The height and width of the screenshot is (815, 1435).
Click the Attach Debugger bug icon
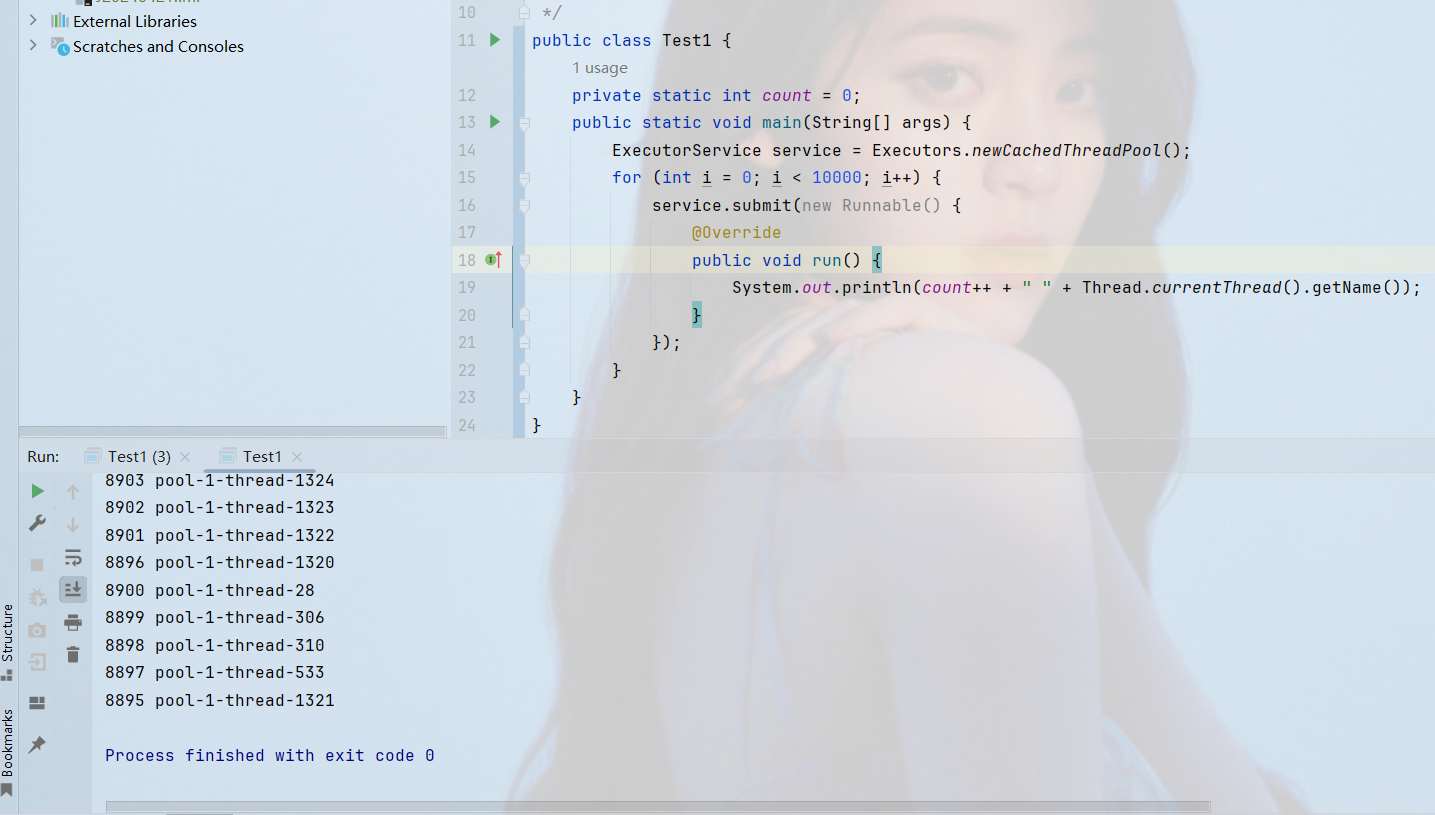point(37,597)
